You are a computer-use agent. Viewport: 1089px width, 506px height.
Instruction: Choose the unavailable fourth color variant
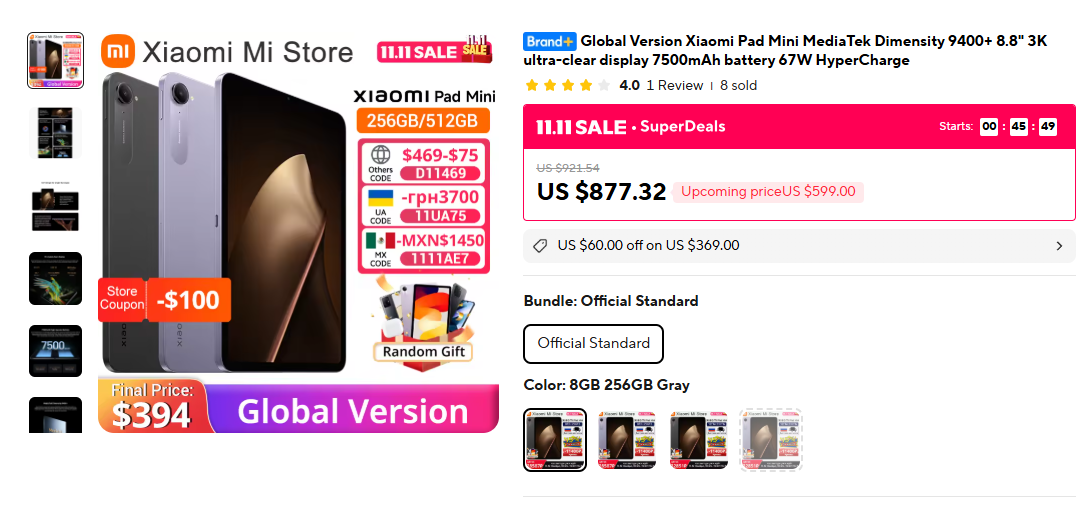point(772,440)
